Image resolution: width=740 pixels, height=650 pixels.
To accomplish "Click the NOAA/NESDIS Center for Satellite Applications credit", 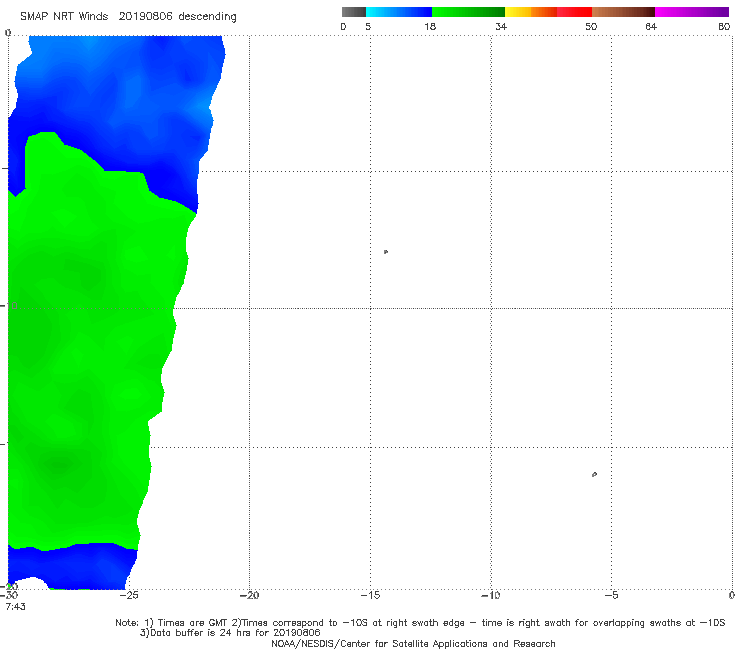I will [413, 644].
